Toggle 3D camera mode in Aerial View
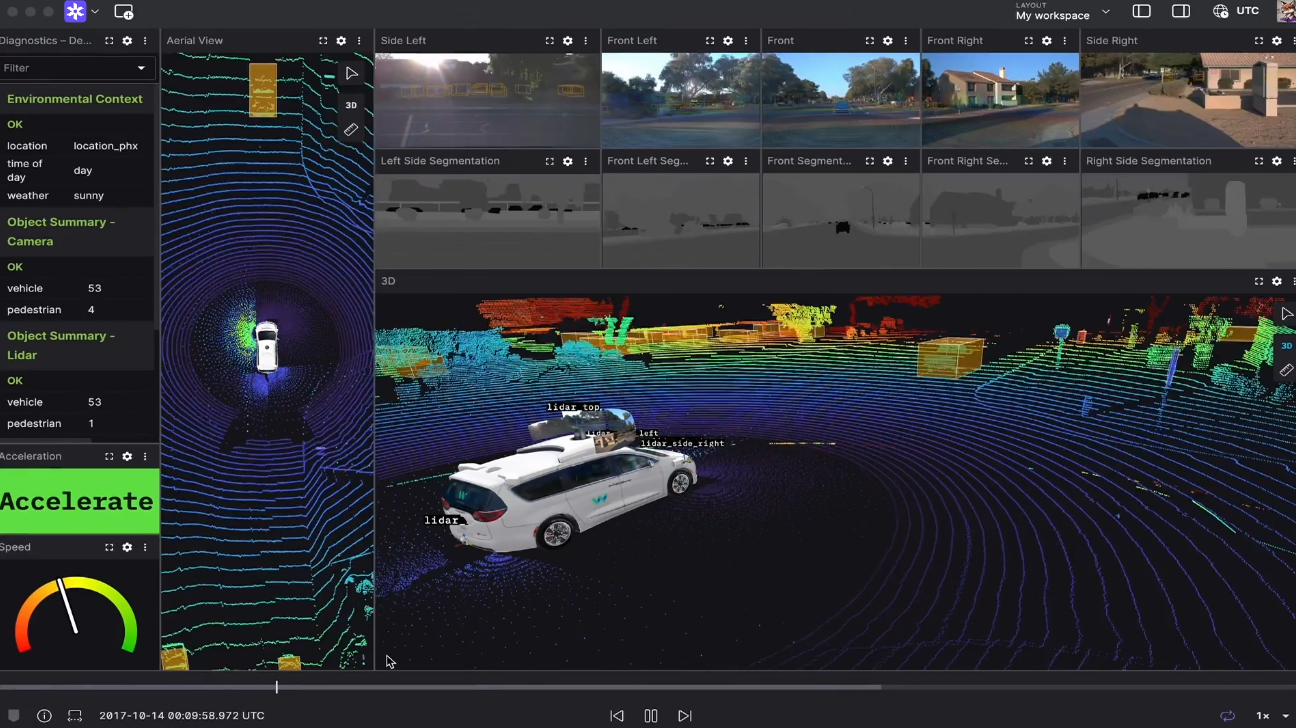The width and height of the screenshot is (1296, 728). click(351, 105)
